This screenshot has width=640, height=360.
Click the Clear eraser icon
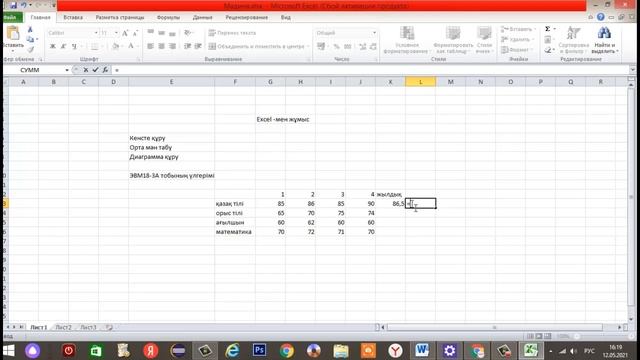548,50
